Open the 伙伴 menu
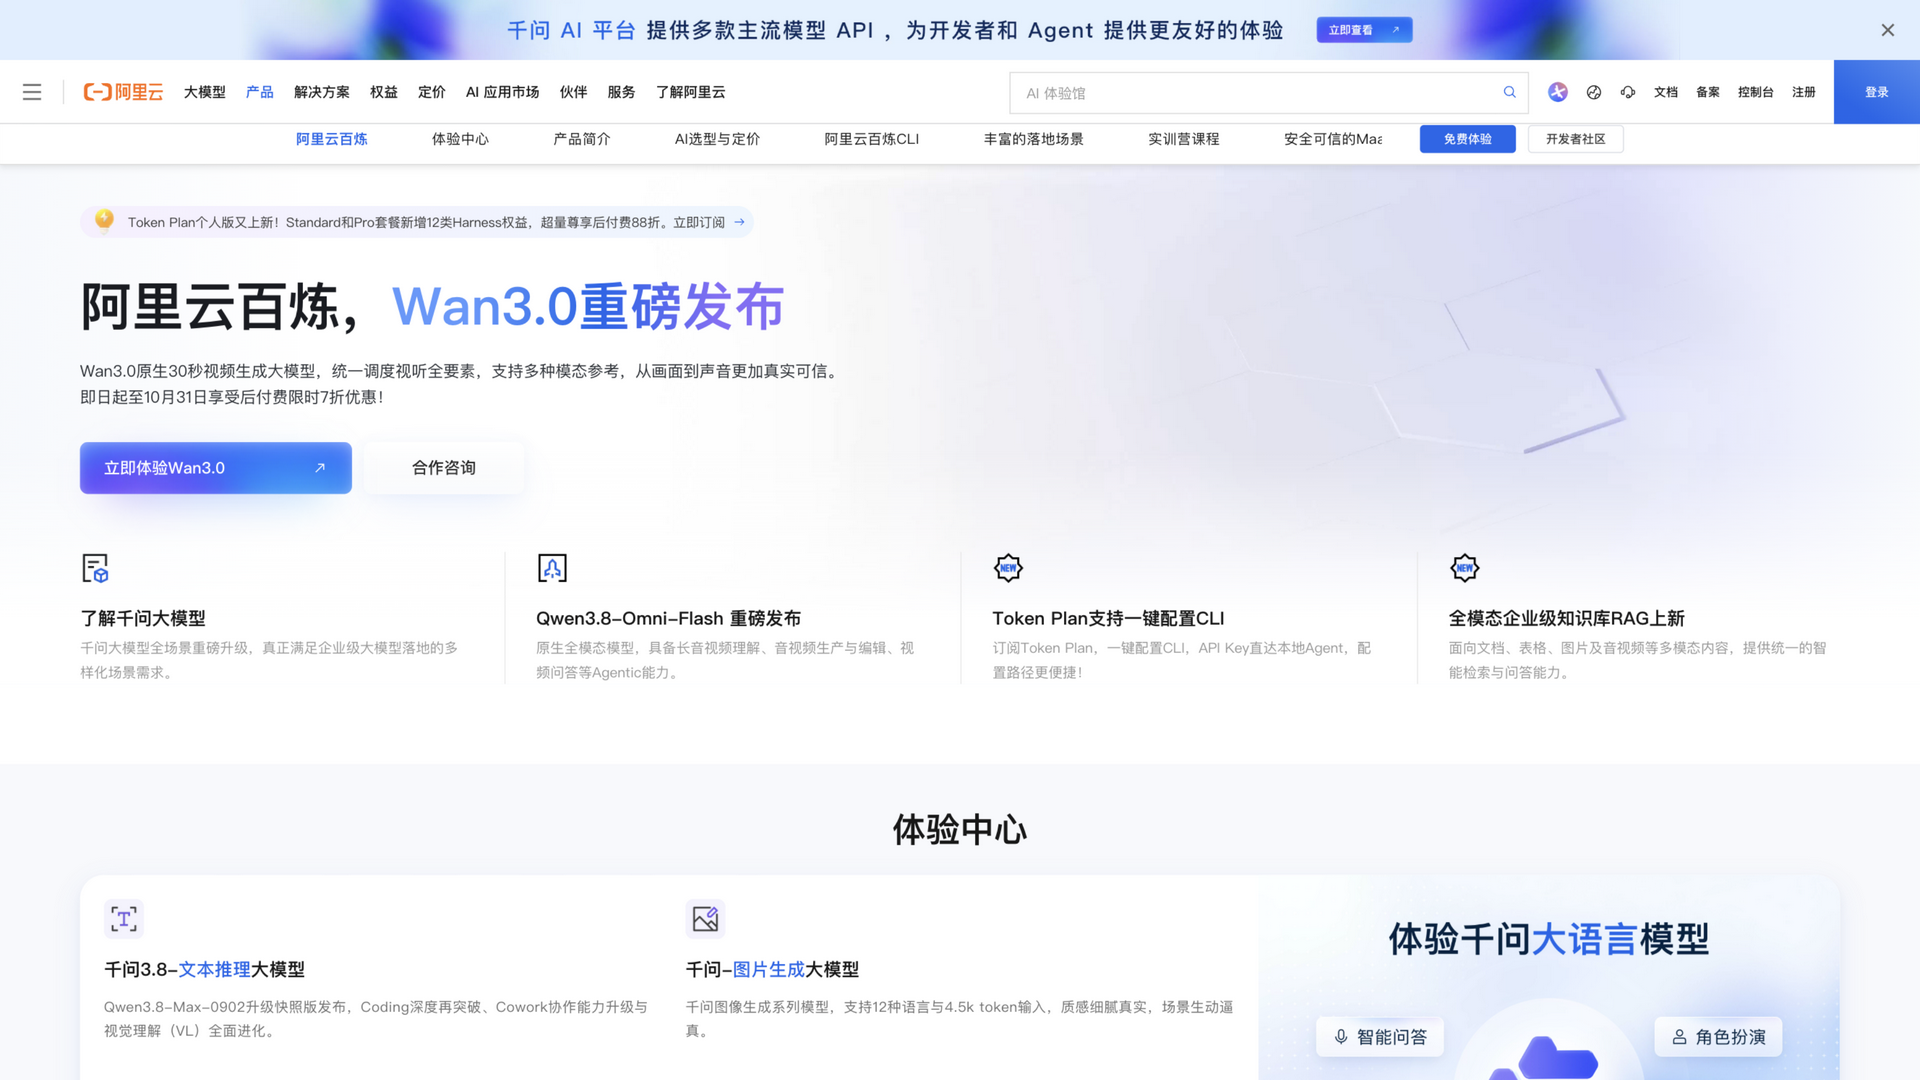Viewport: 1920px width, 1080px height. tap(574, 92)
